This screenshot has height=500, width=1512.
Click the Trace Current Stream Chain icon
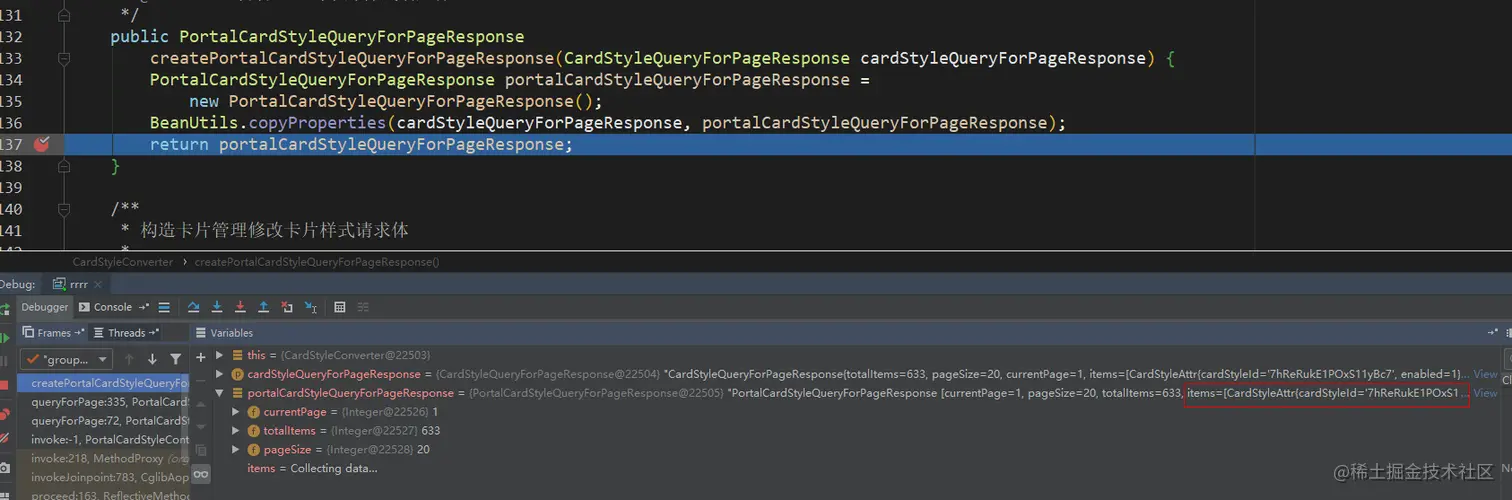363,307
